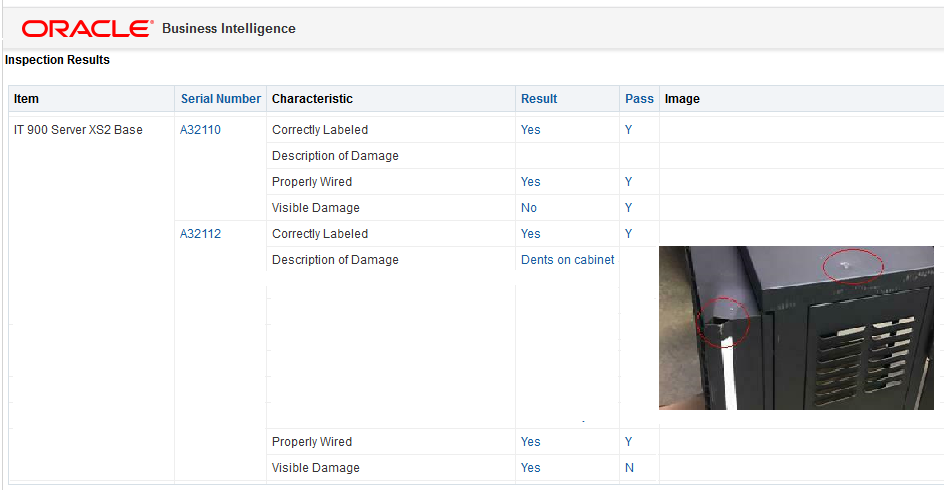The width and height of the screenshot is (944, 490).
Task: Click the No result for Visible Damage
Action: (529, 208)
